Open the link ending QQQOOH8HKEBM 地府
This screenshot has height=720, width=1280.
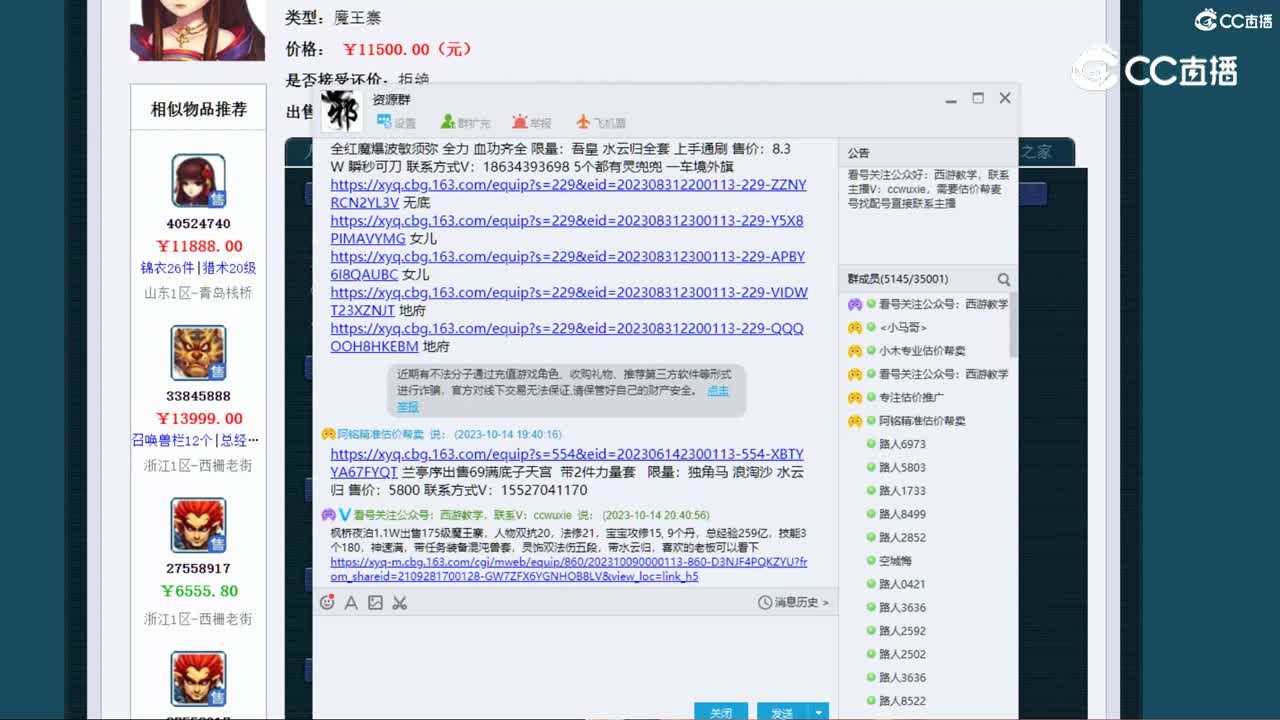(567, 338)
